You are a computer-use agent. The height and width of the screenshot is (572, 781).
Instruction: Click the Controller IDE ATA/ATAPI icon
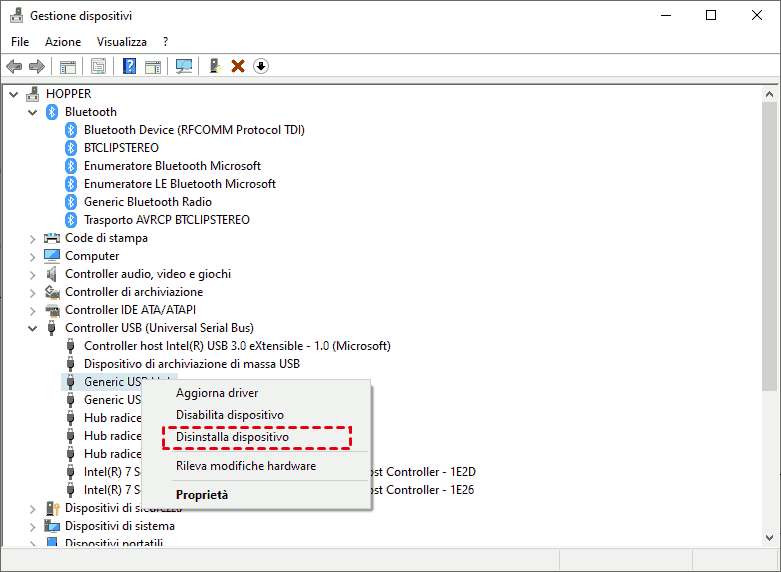[x=52, y=310]
